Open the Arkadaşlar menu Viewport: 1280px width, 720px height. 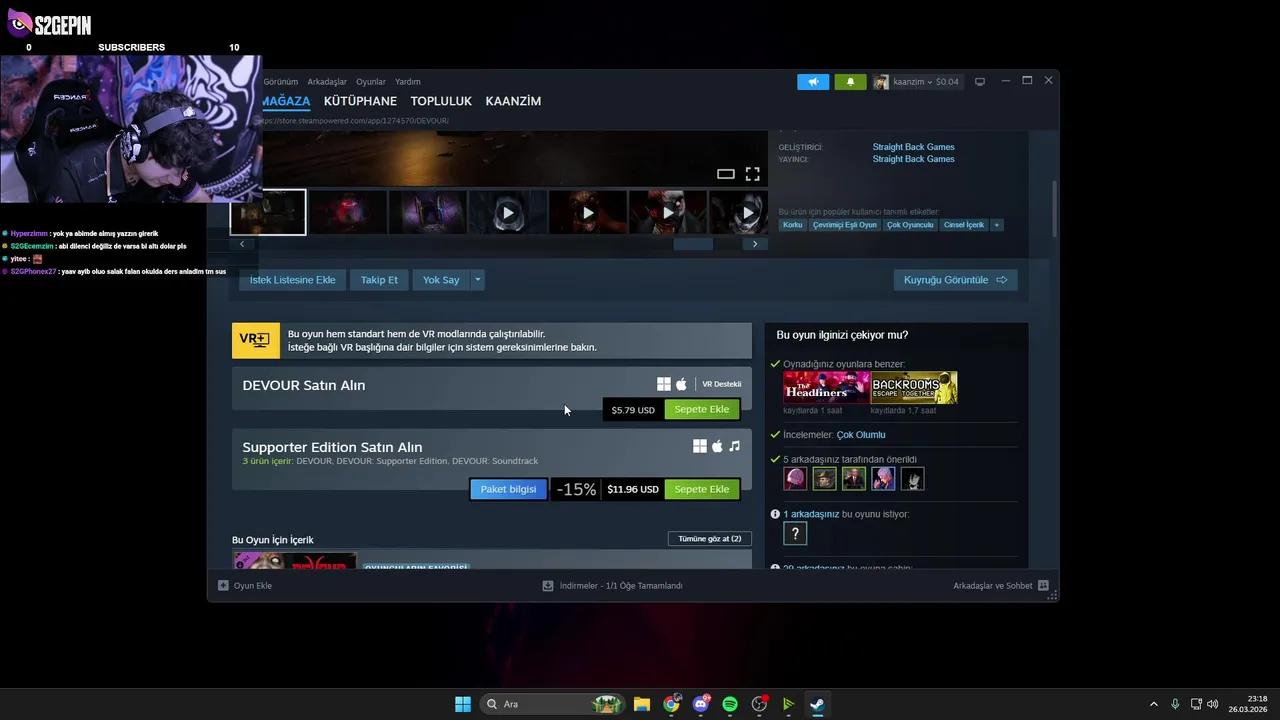[x=327, y=82]
